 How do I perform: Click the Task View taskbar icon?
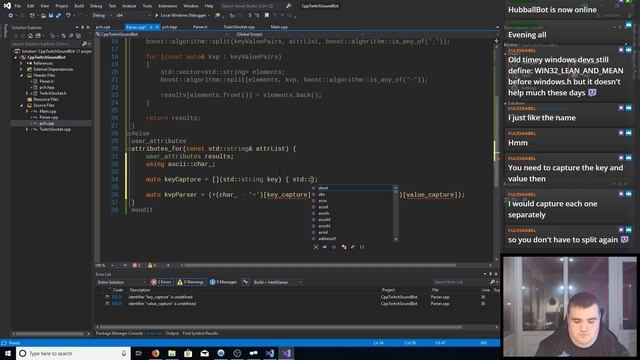[139, 353]
